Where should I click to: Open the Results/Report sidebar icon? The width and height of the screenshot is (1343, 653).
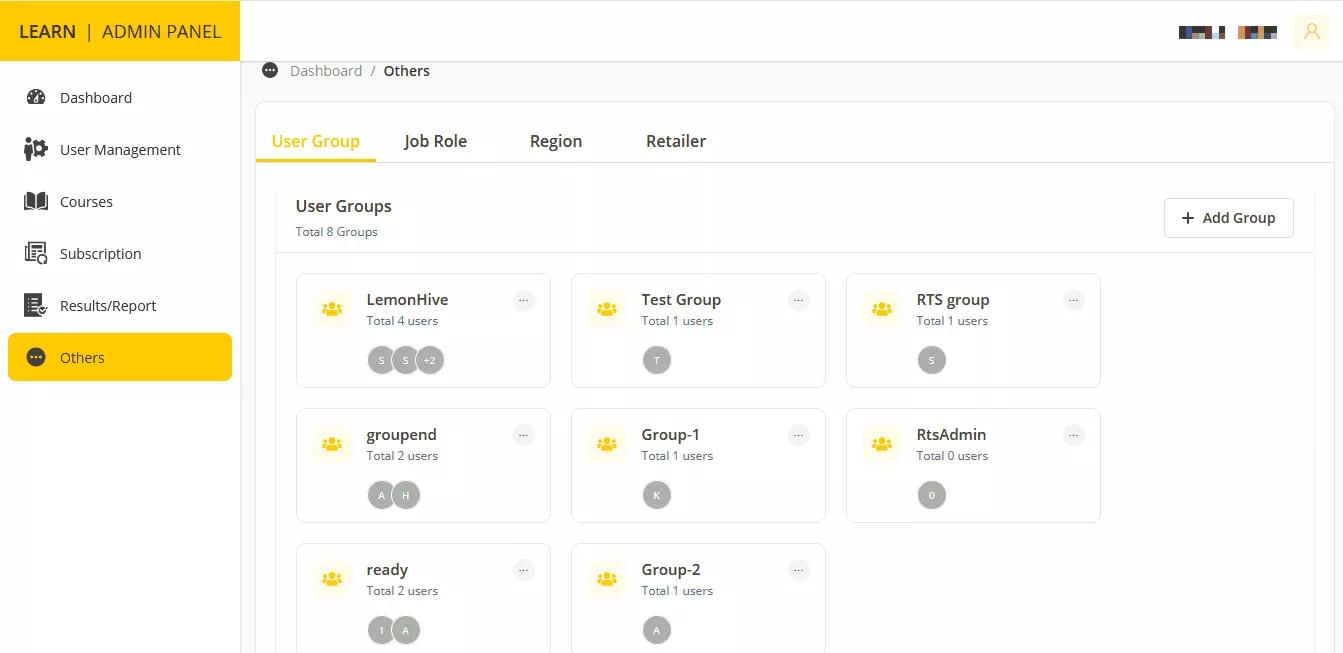point(36,306)
